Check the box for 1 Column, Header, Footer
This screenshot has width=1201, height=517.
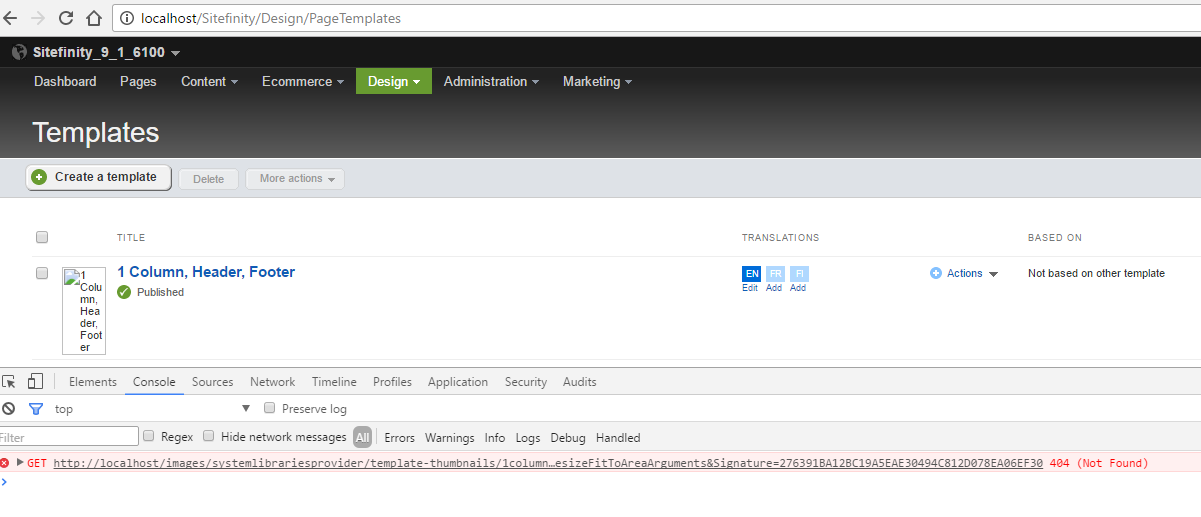(x=42, y=272)
